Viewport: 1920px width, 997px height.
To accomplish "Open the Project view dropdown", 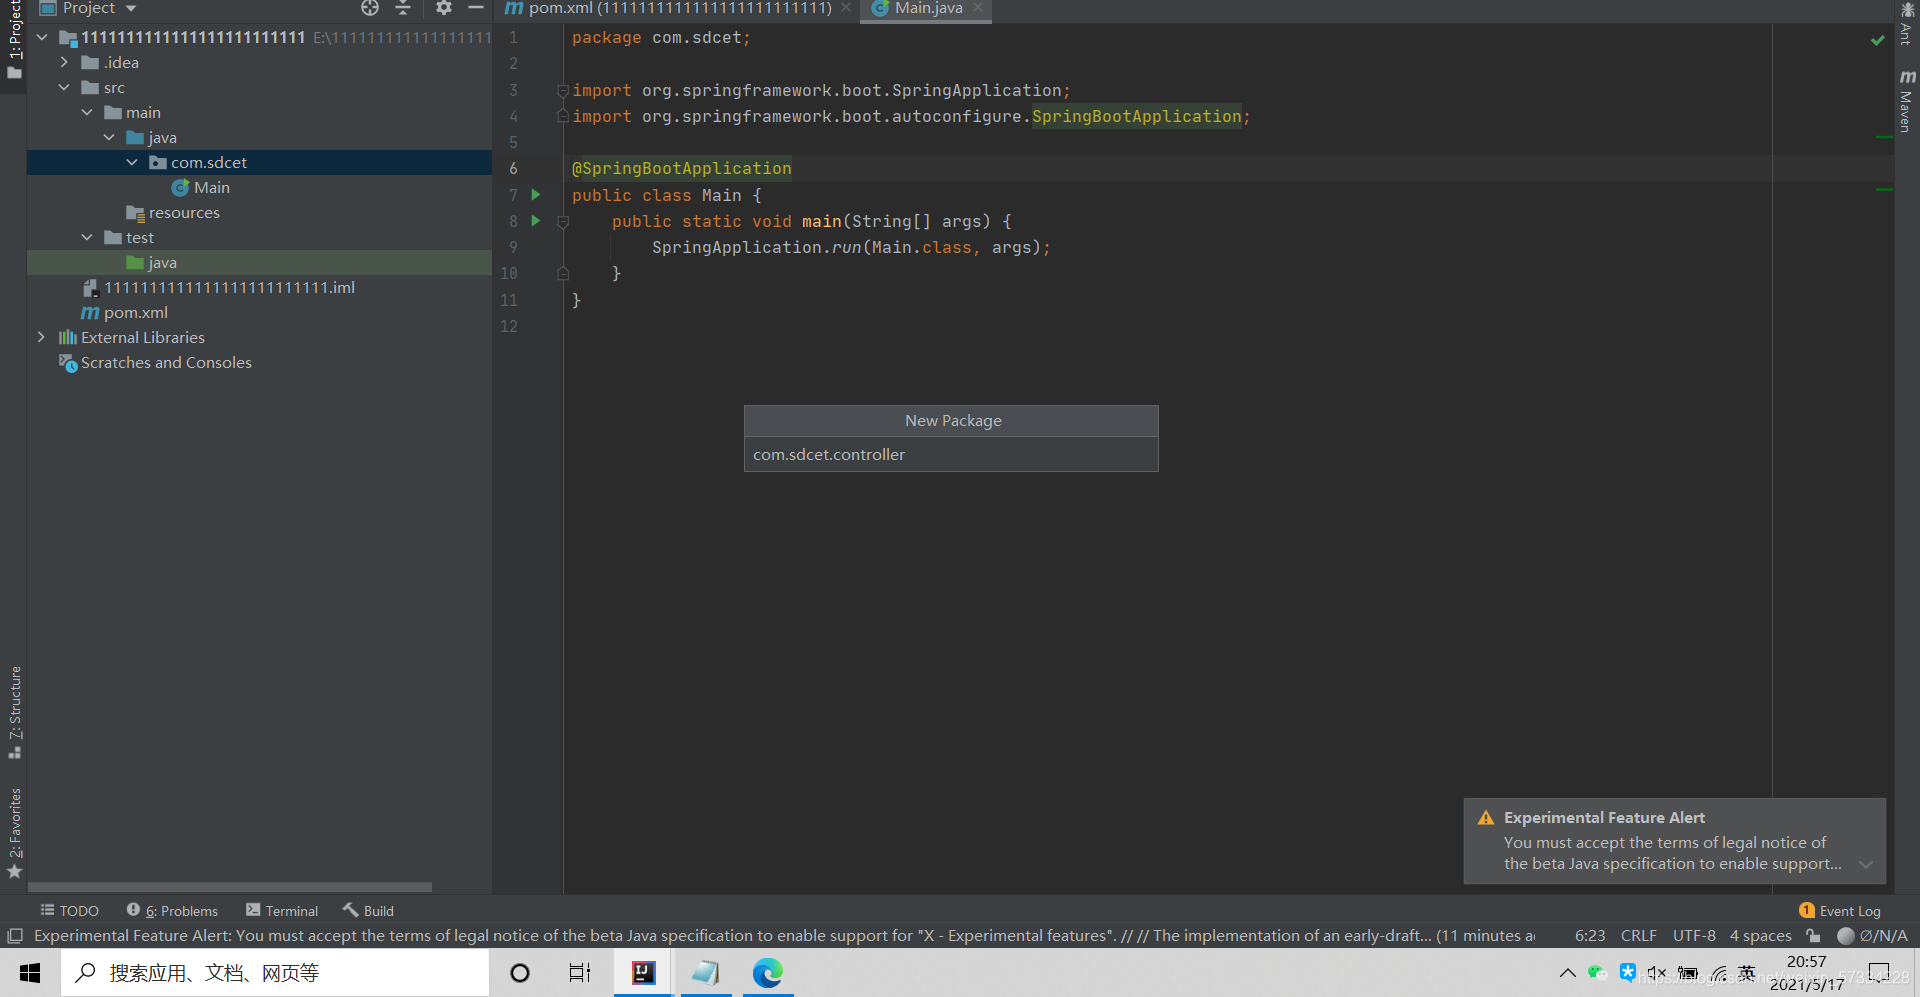I will 131,8.
